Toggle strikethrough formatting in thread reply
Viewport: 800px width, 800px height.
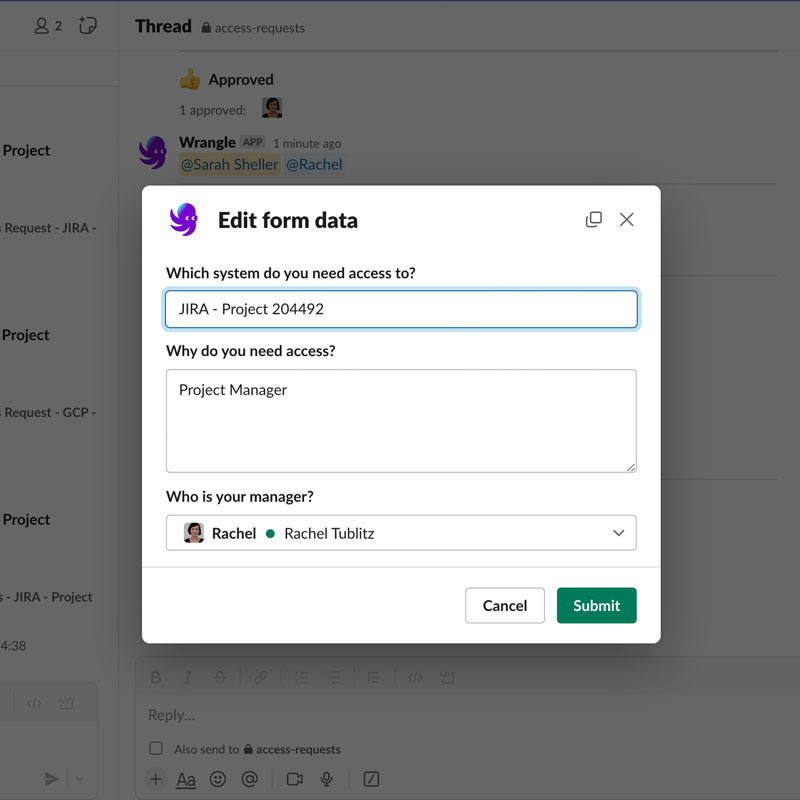[219, 678]
